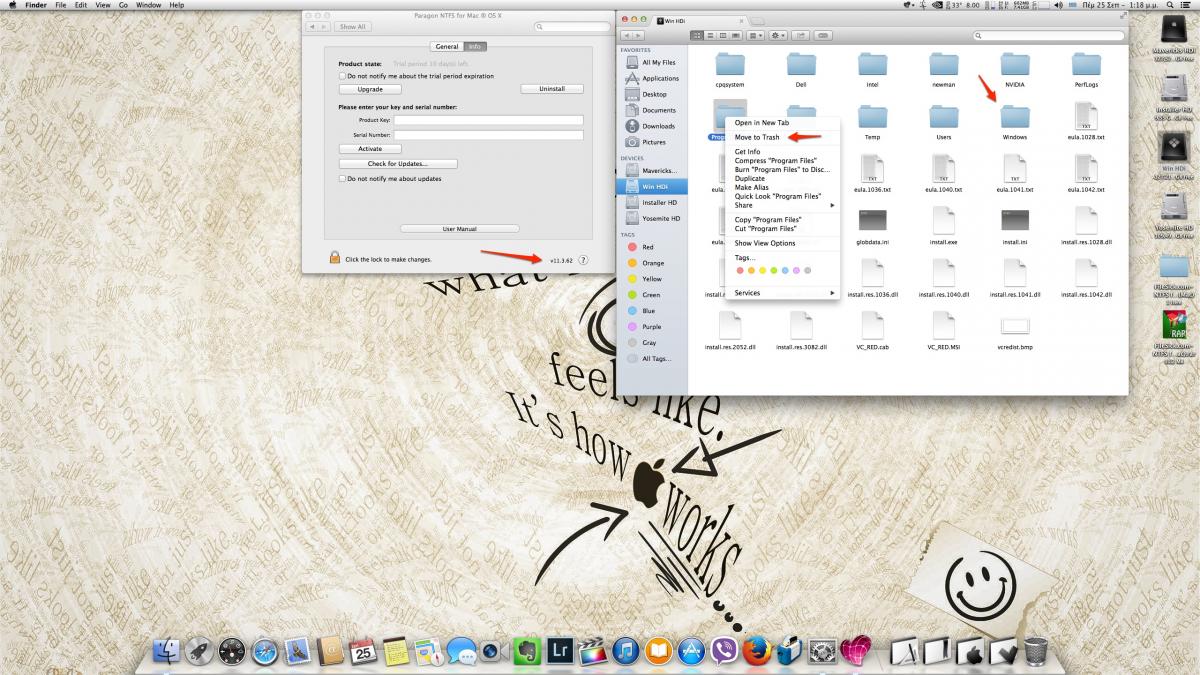Click the Finder search field
Image resolution: width=1200 pixels, height=675 pixels.
(1048, 35)
